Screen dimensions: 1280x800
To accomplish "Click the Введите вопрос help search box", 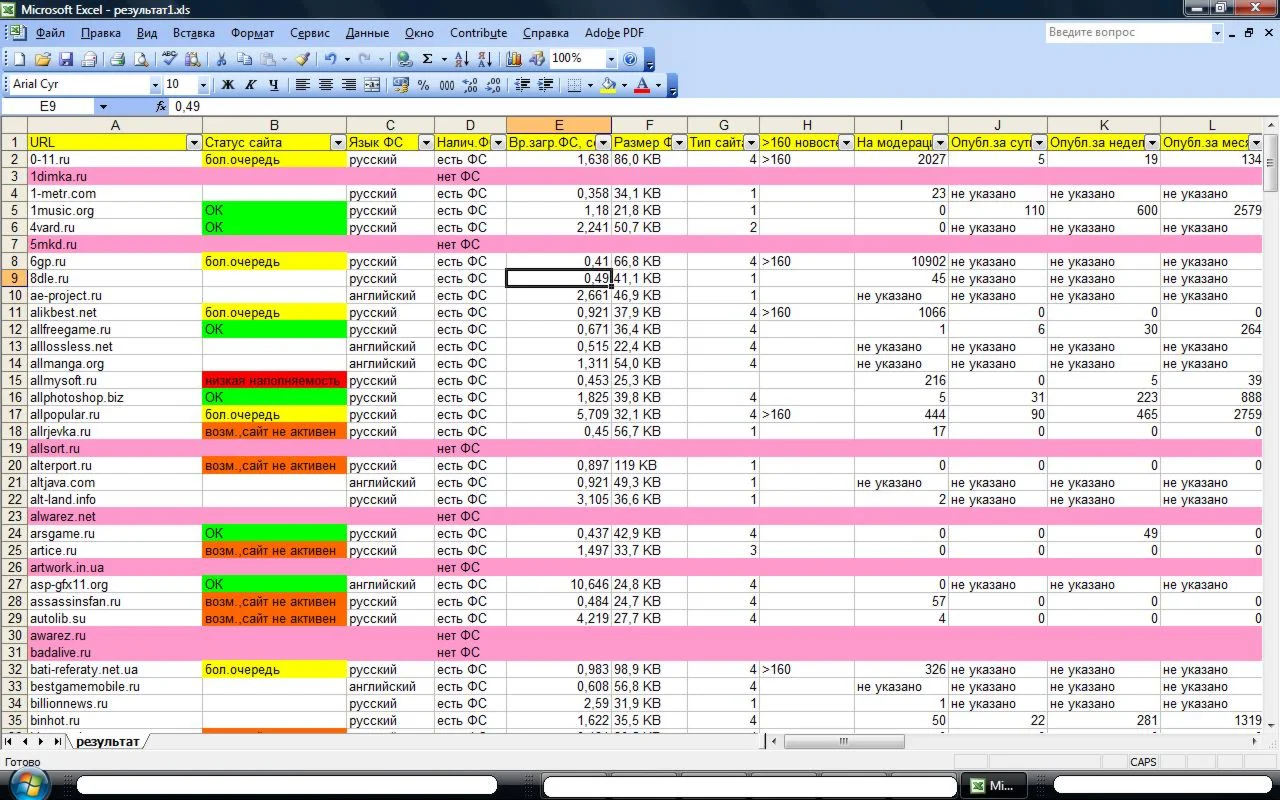I will (x=1128, y=33).
